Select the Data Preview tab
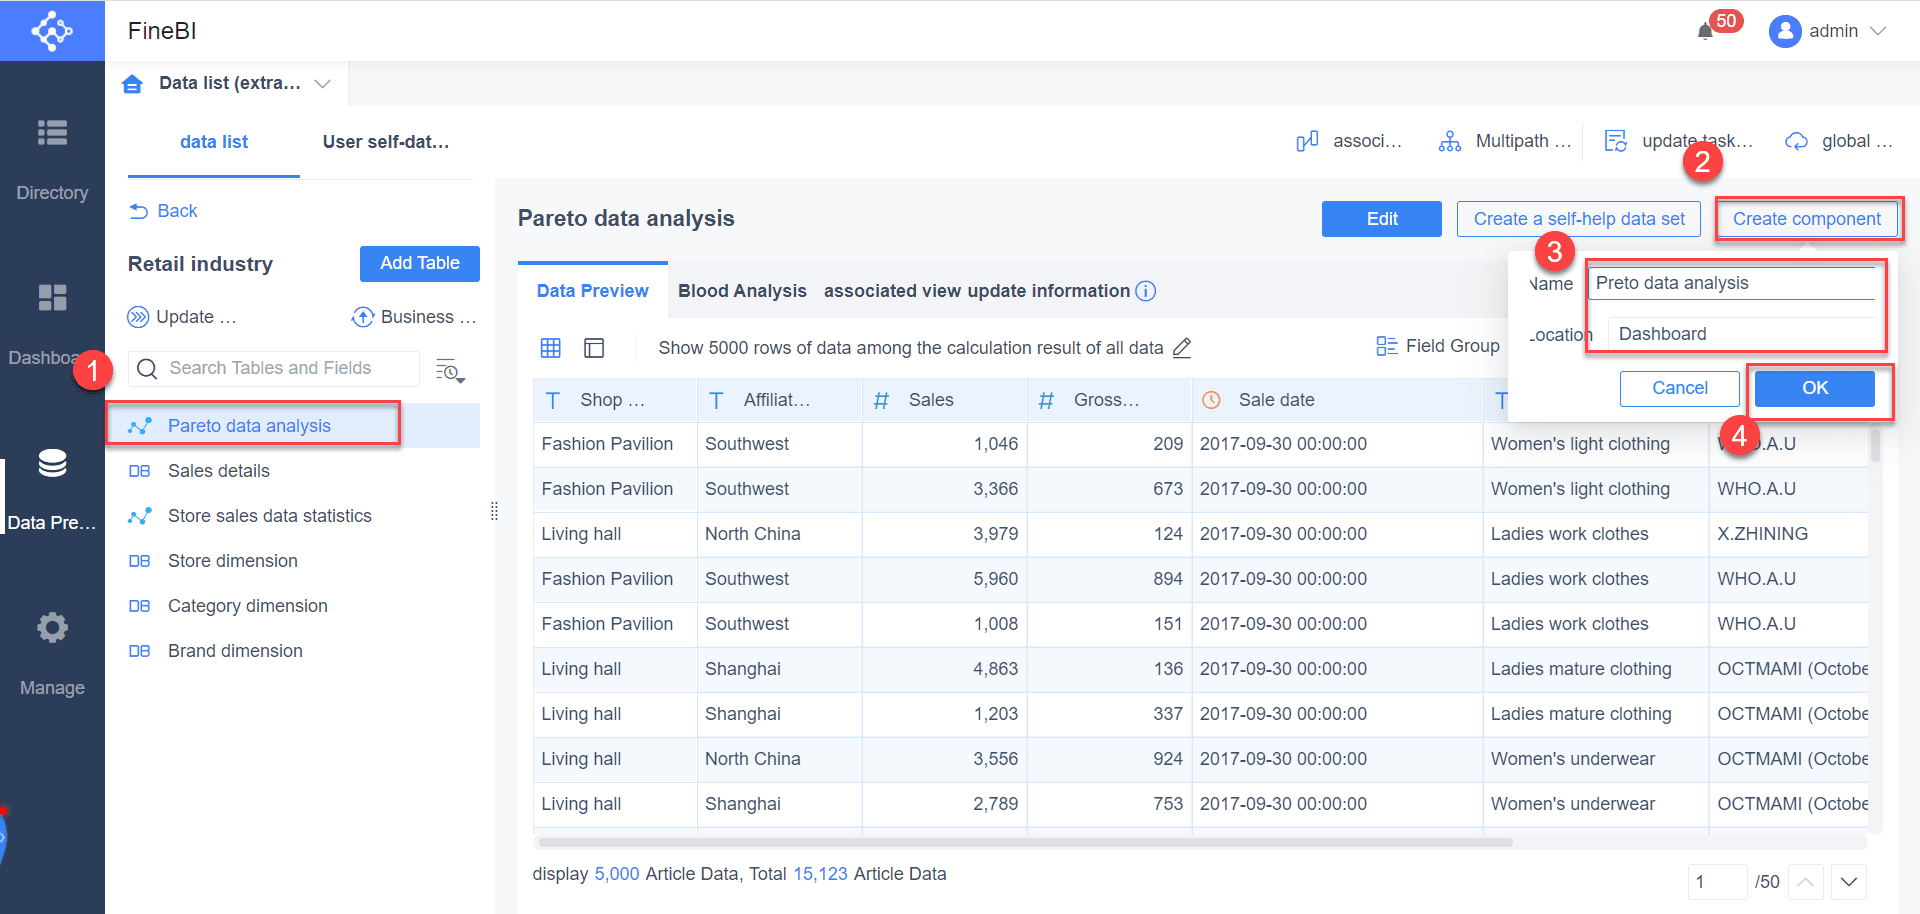 (x=593, y=291)
